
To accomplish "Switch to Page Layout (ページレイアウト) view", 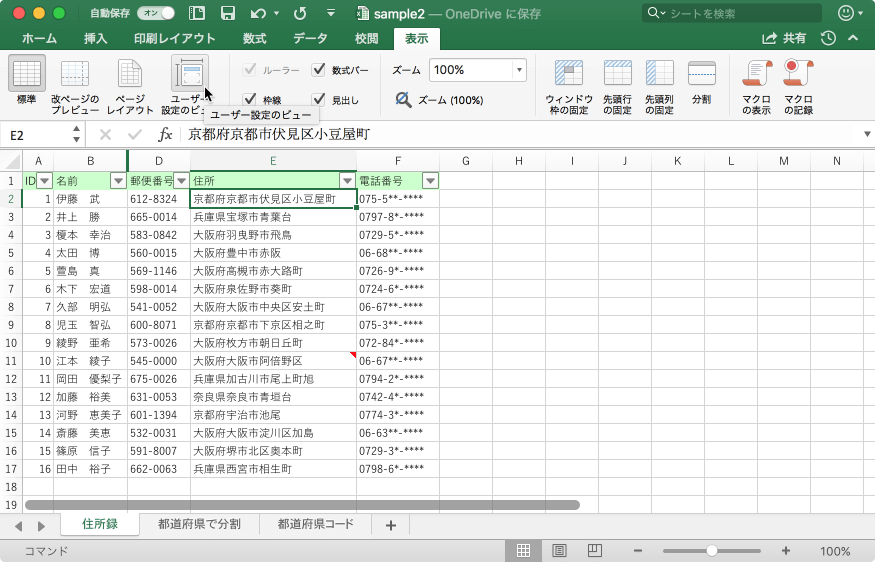I will click(130, 87).
